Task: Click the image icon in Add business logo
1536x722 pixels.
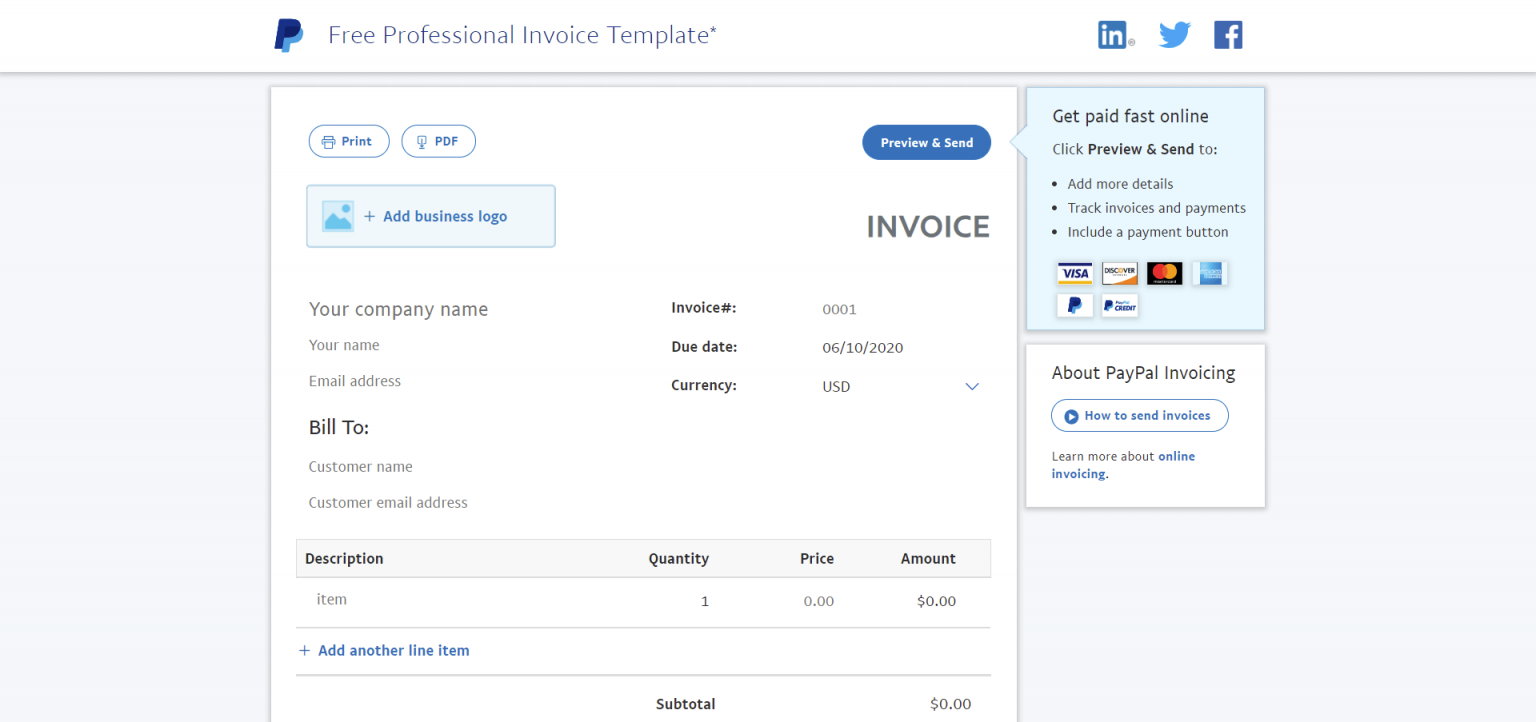Action: coord(338,215)
